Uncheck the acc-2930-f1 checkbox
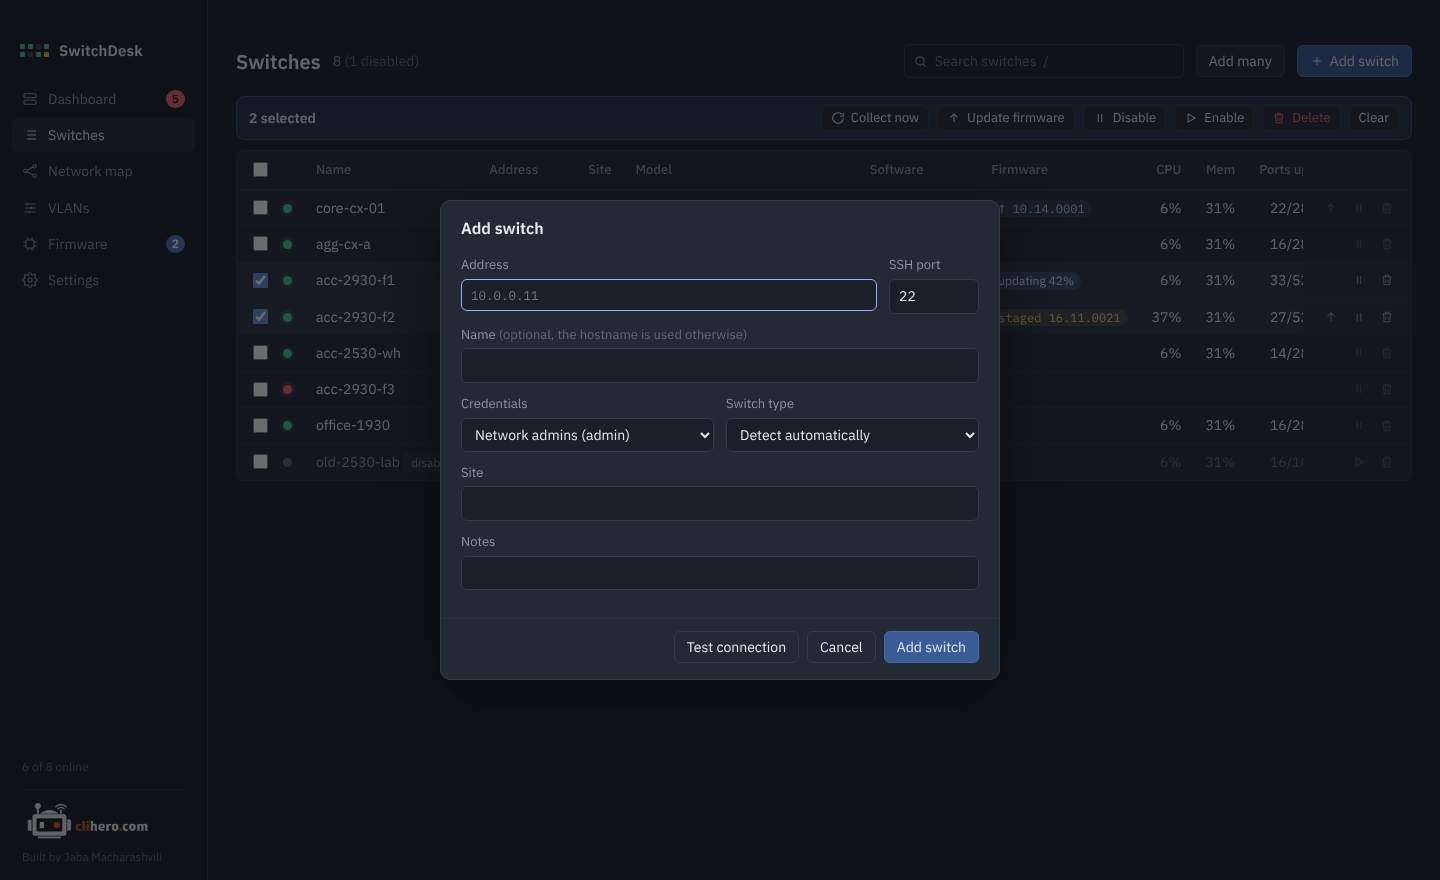Viewport: 1440px width, 880px height. point(260,281)
